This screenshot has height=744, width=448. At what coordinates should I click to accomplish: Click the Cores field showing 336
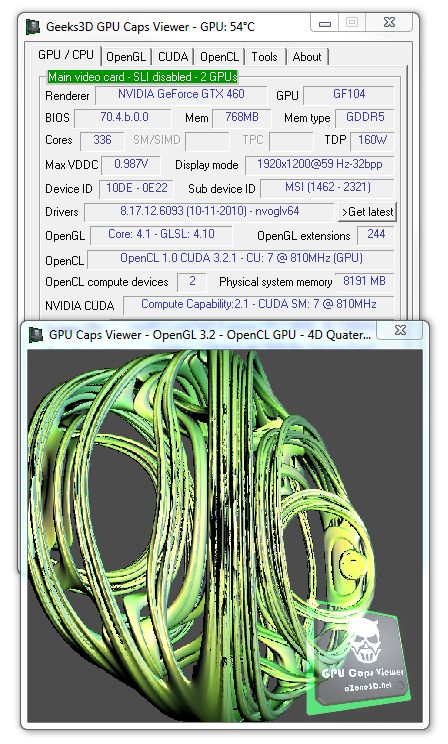point(102,140)
